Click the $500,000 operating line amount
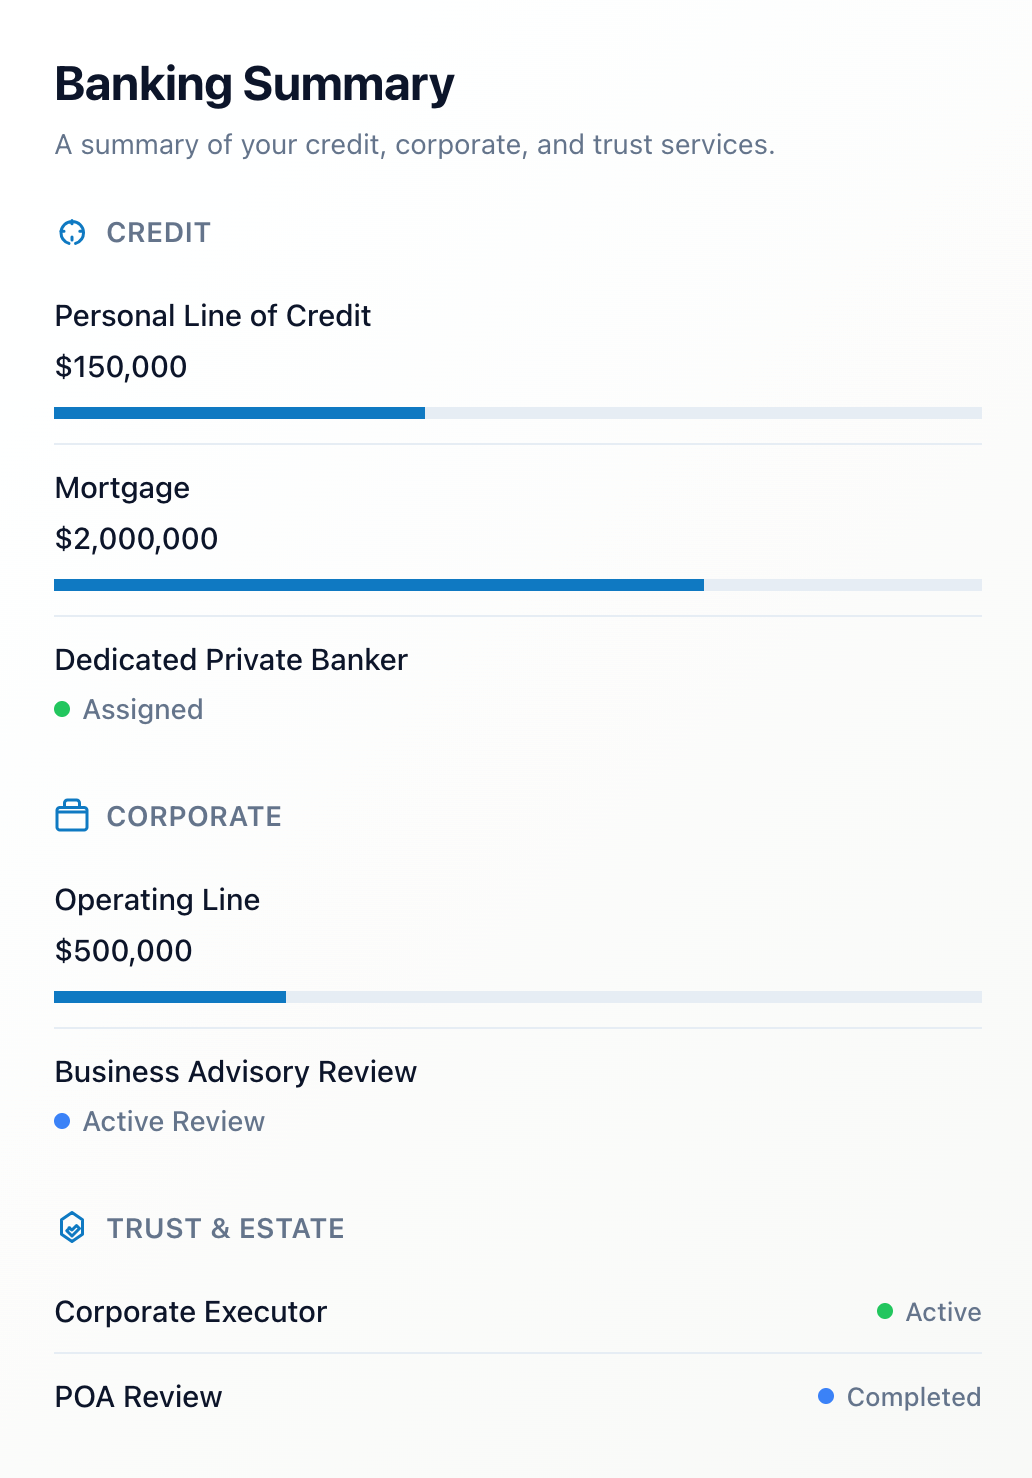This screenshot has height=1478, width=1032. 124,951
